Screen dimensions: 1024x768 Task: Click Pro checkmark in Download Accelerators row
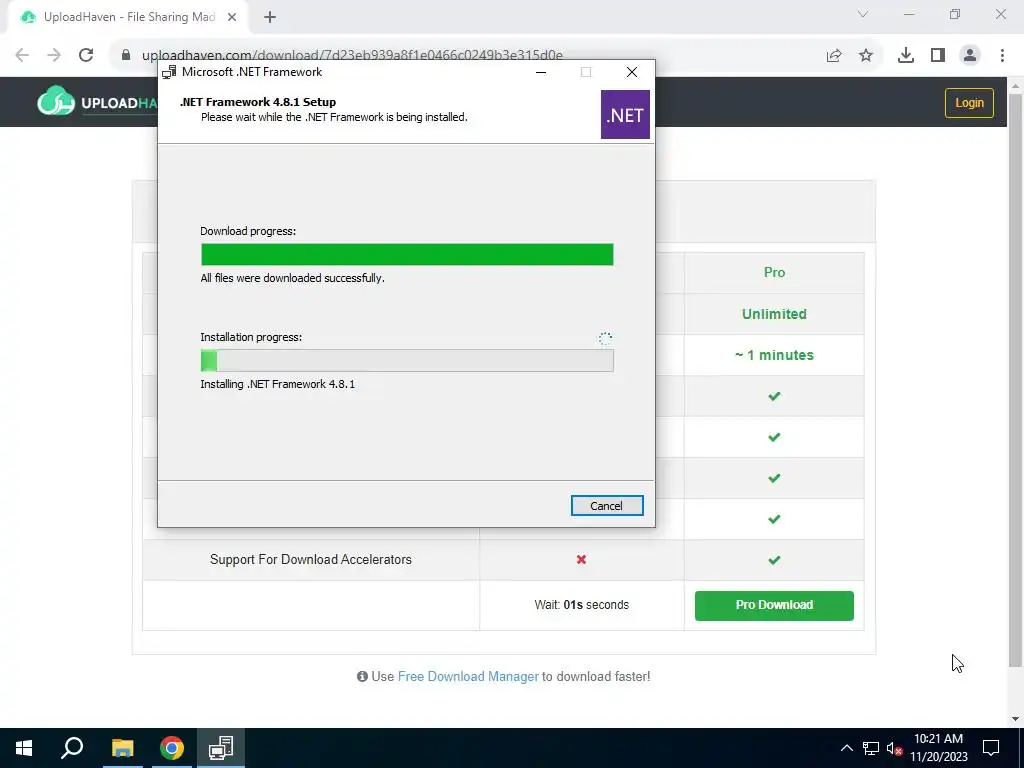[x=774, y=560]
